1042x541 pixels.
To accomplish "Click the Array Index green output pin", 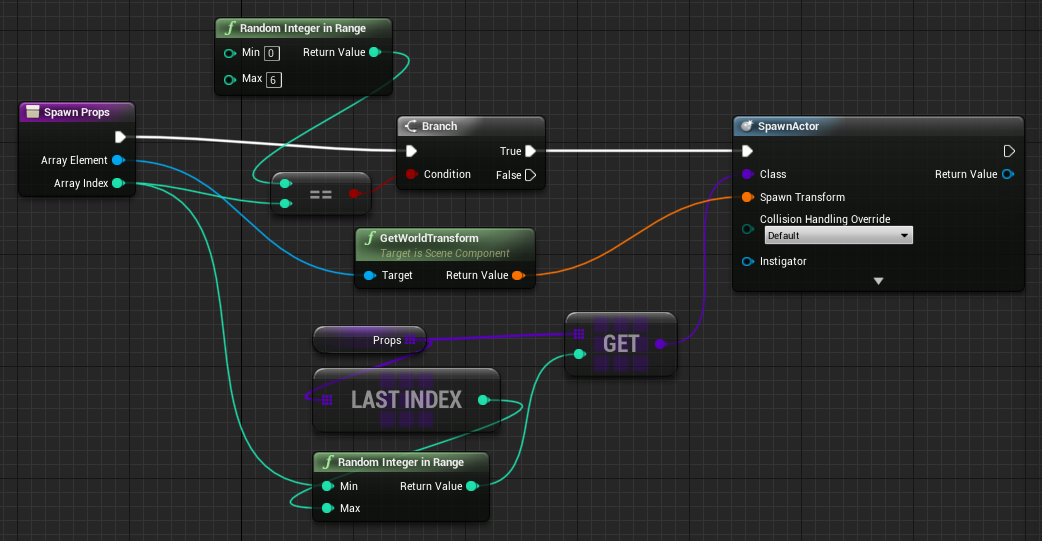I will pyautogui.click(x=117, y=184).
